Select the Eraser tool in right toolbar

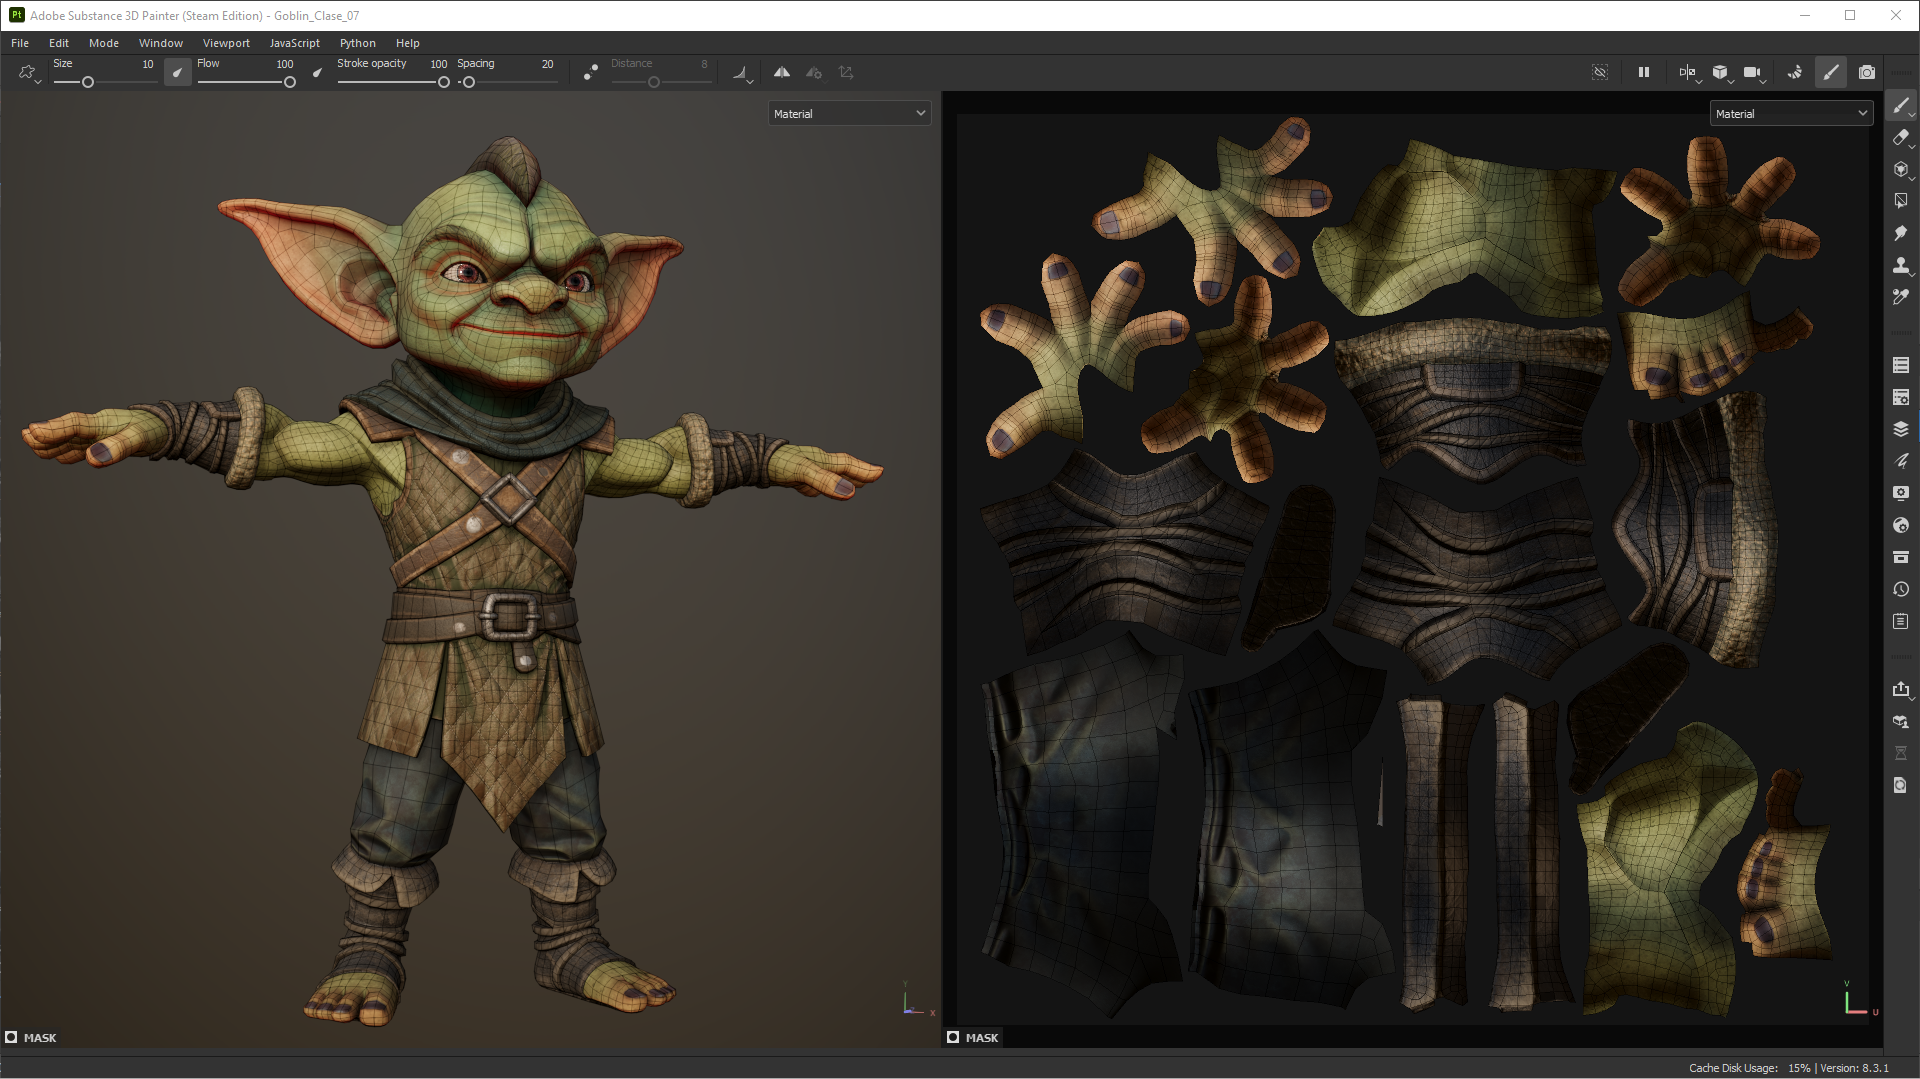1901,138
